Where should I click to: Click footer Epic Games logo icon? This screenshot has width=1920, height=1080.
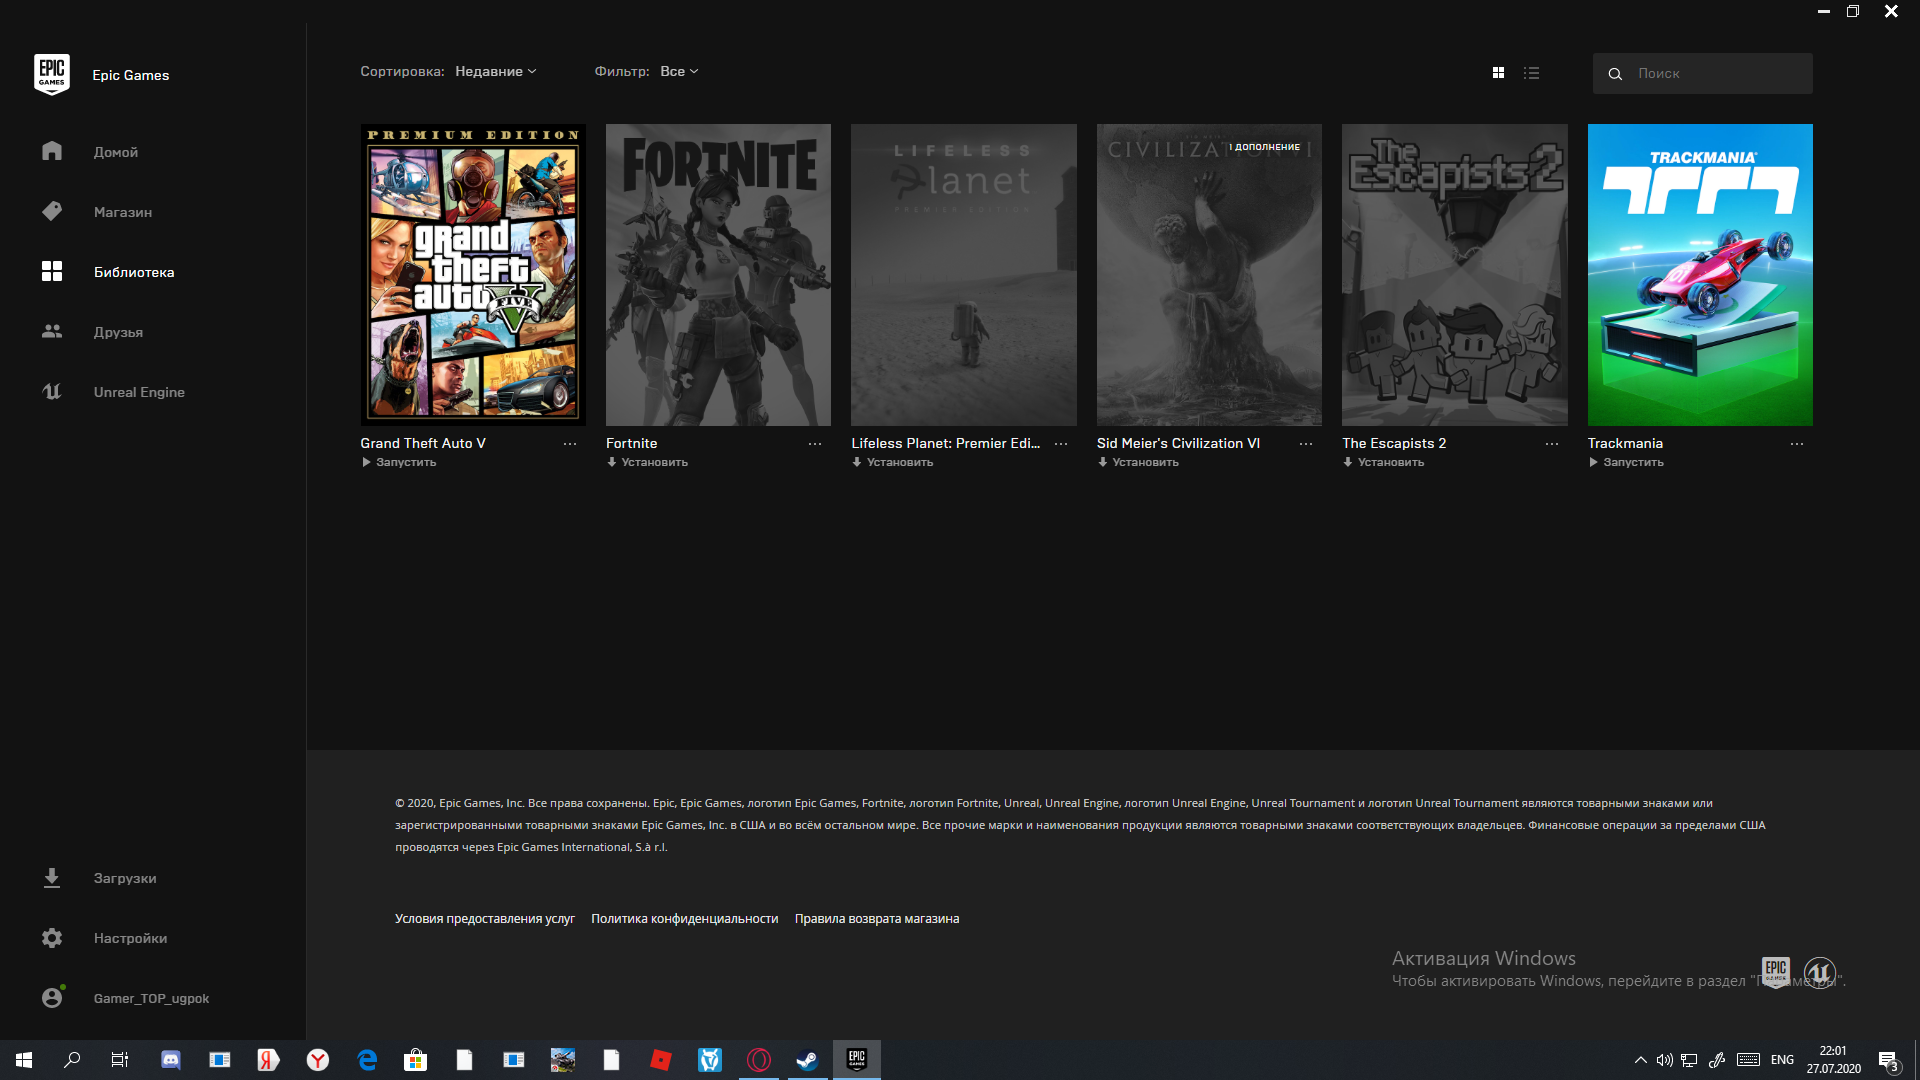pyautogui.click(x=1776, y=971)
